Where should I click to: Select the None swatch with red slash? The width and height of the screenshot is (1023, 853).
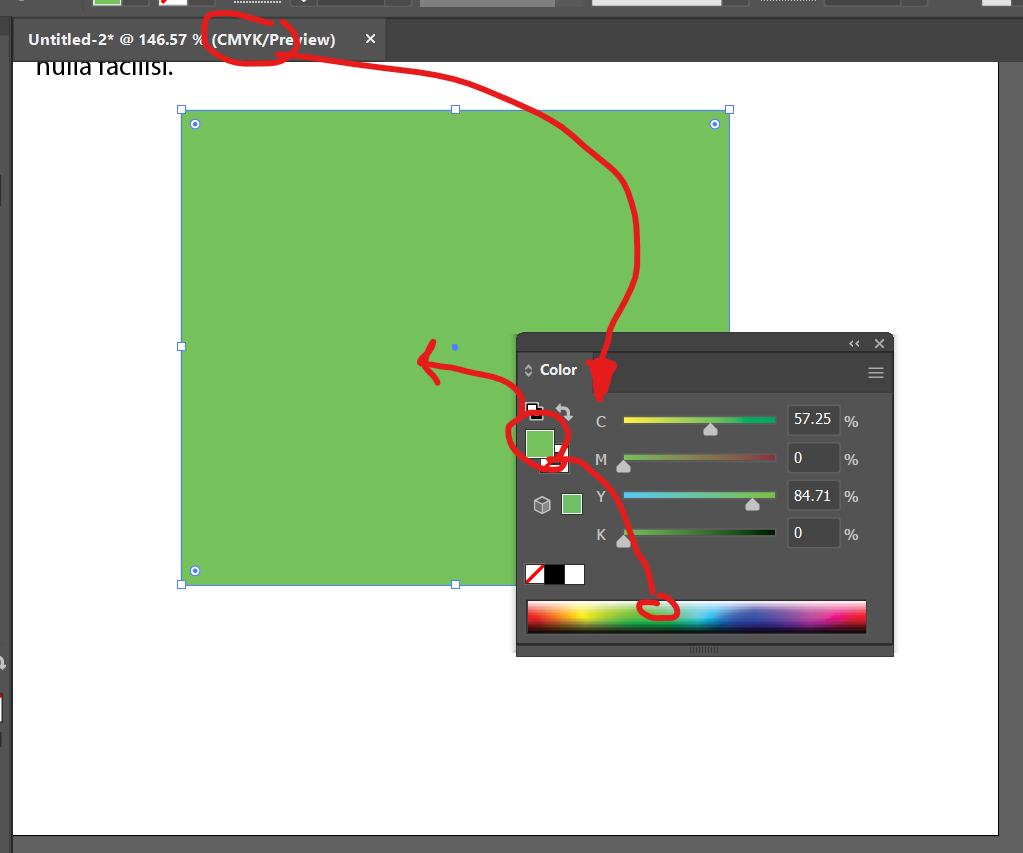point(534,574)
